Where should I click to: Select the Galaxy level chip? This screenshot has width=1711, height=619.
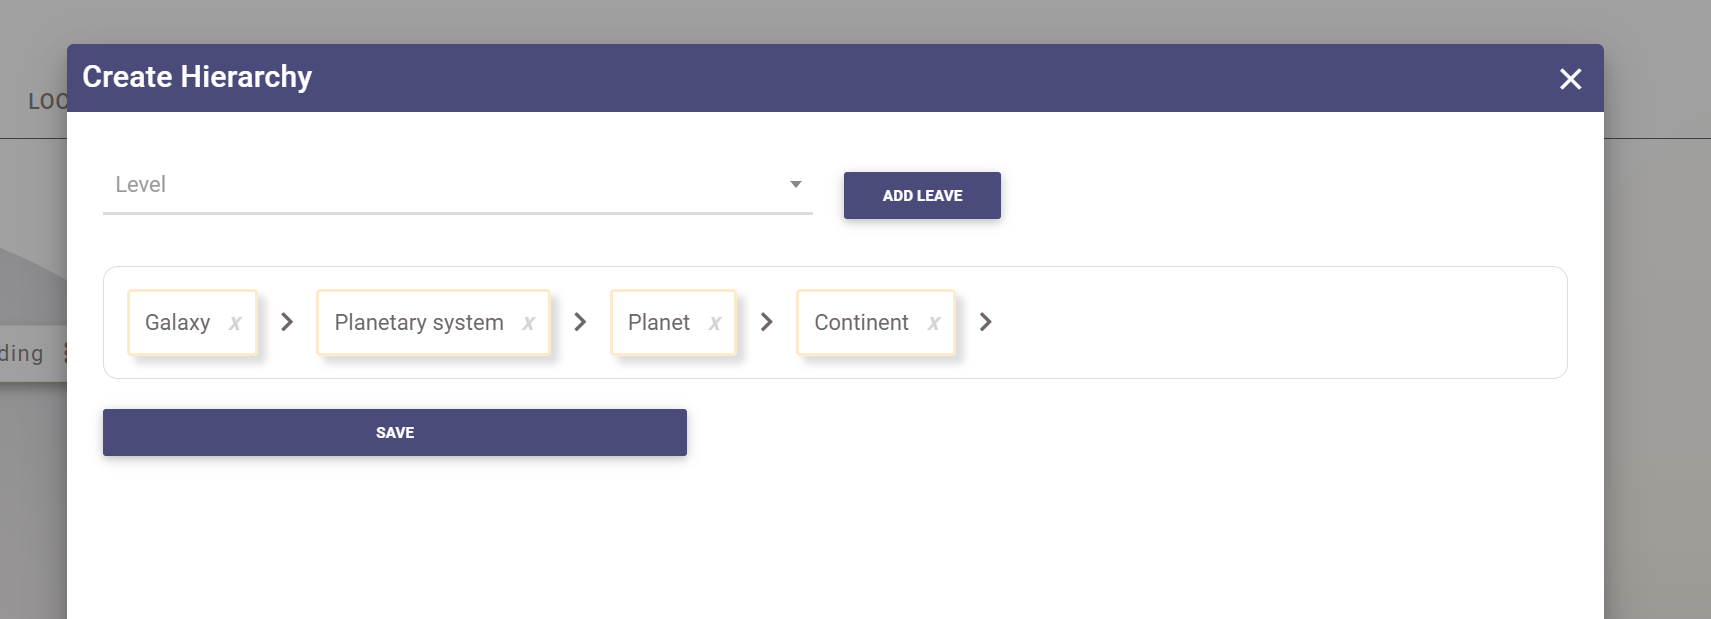[178, 323]
